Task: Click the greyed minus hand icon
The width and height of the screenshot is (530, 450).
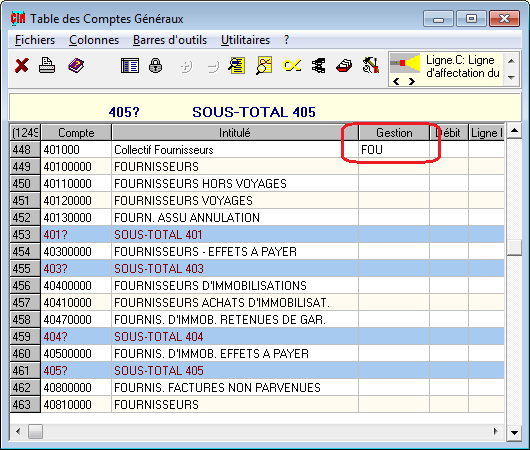Action: [x=213, y=67]
